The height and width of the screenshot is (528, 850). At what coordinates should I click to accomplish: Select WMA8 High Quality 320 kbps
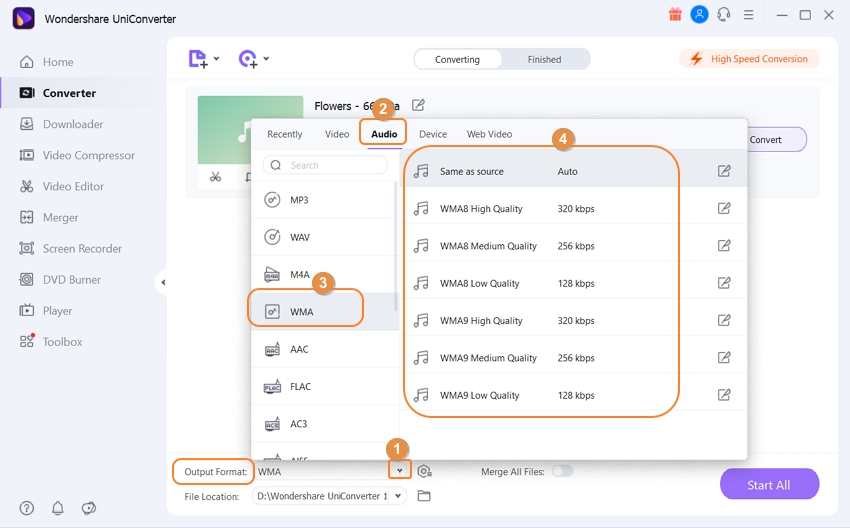click(x=575, y=209)
